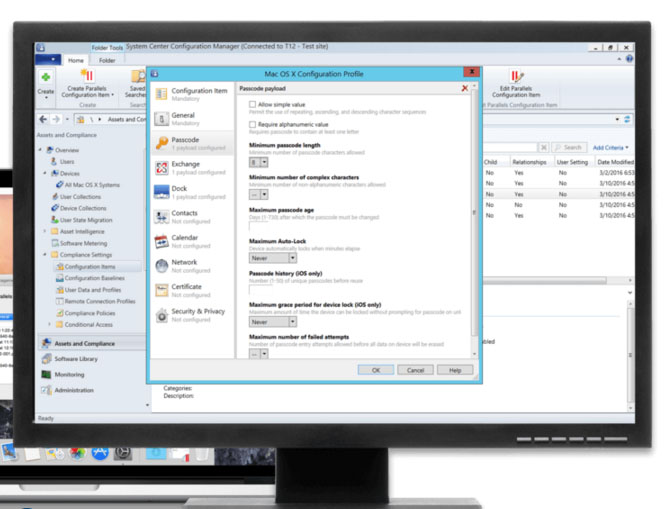Select the Passcode key icon
Image resolution: width=672 pixels, height=509 pixels.
[x=162, y=143]
